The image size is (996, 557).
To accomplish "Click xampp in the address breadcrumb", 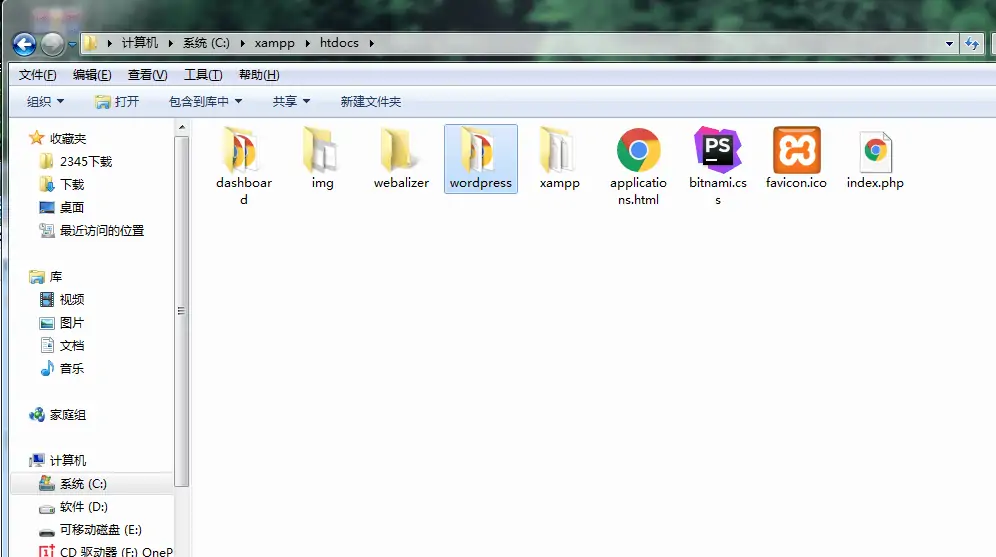I will pos(274,43).
